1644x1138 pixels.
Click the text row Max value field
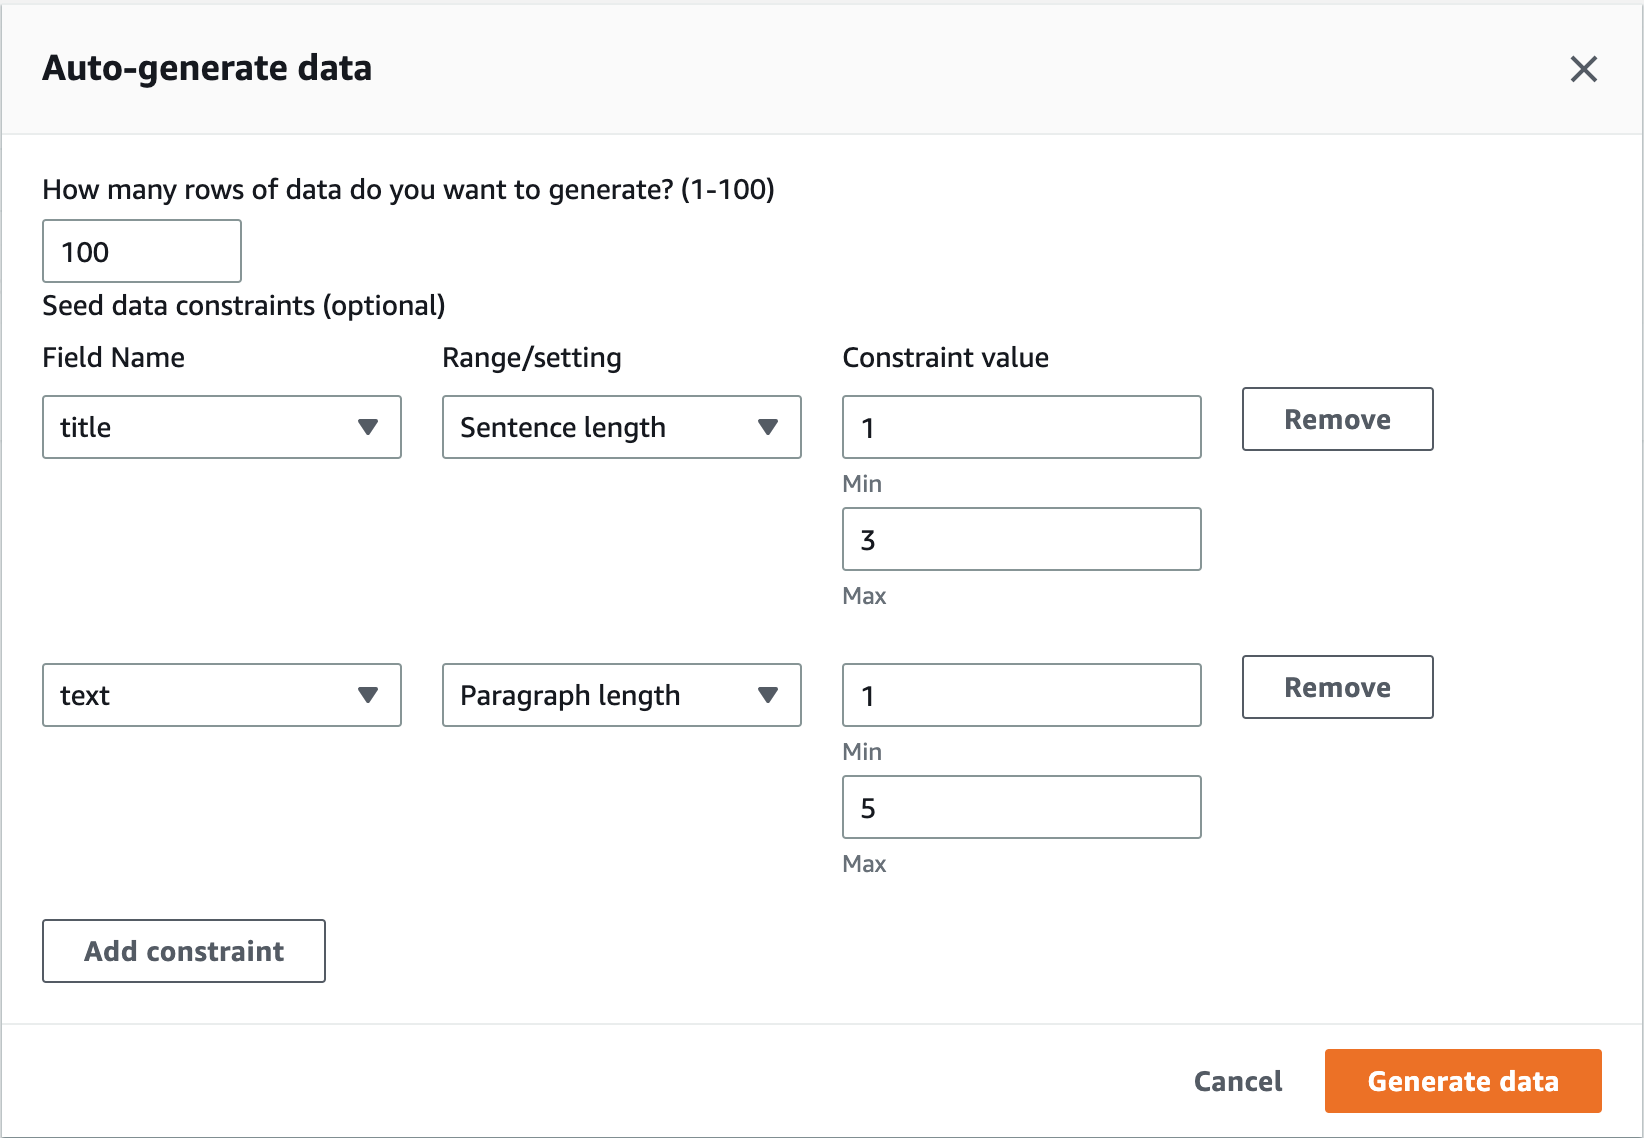pos(1022,807)
